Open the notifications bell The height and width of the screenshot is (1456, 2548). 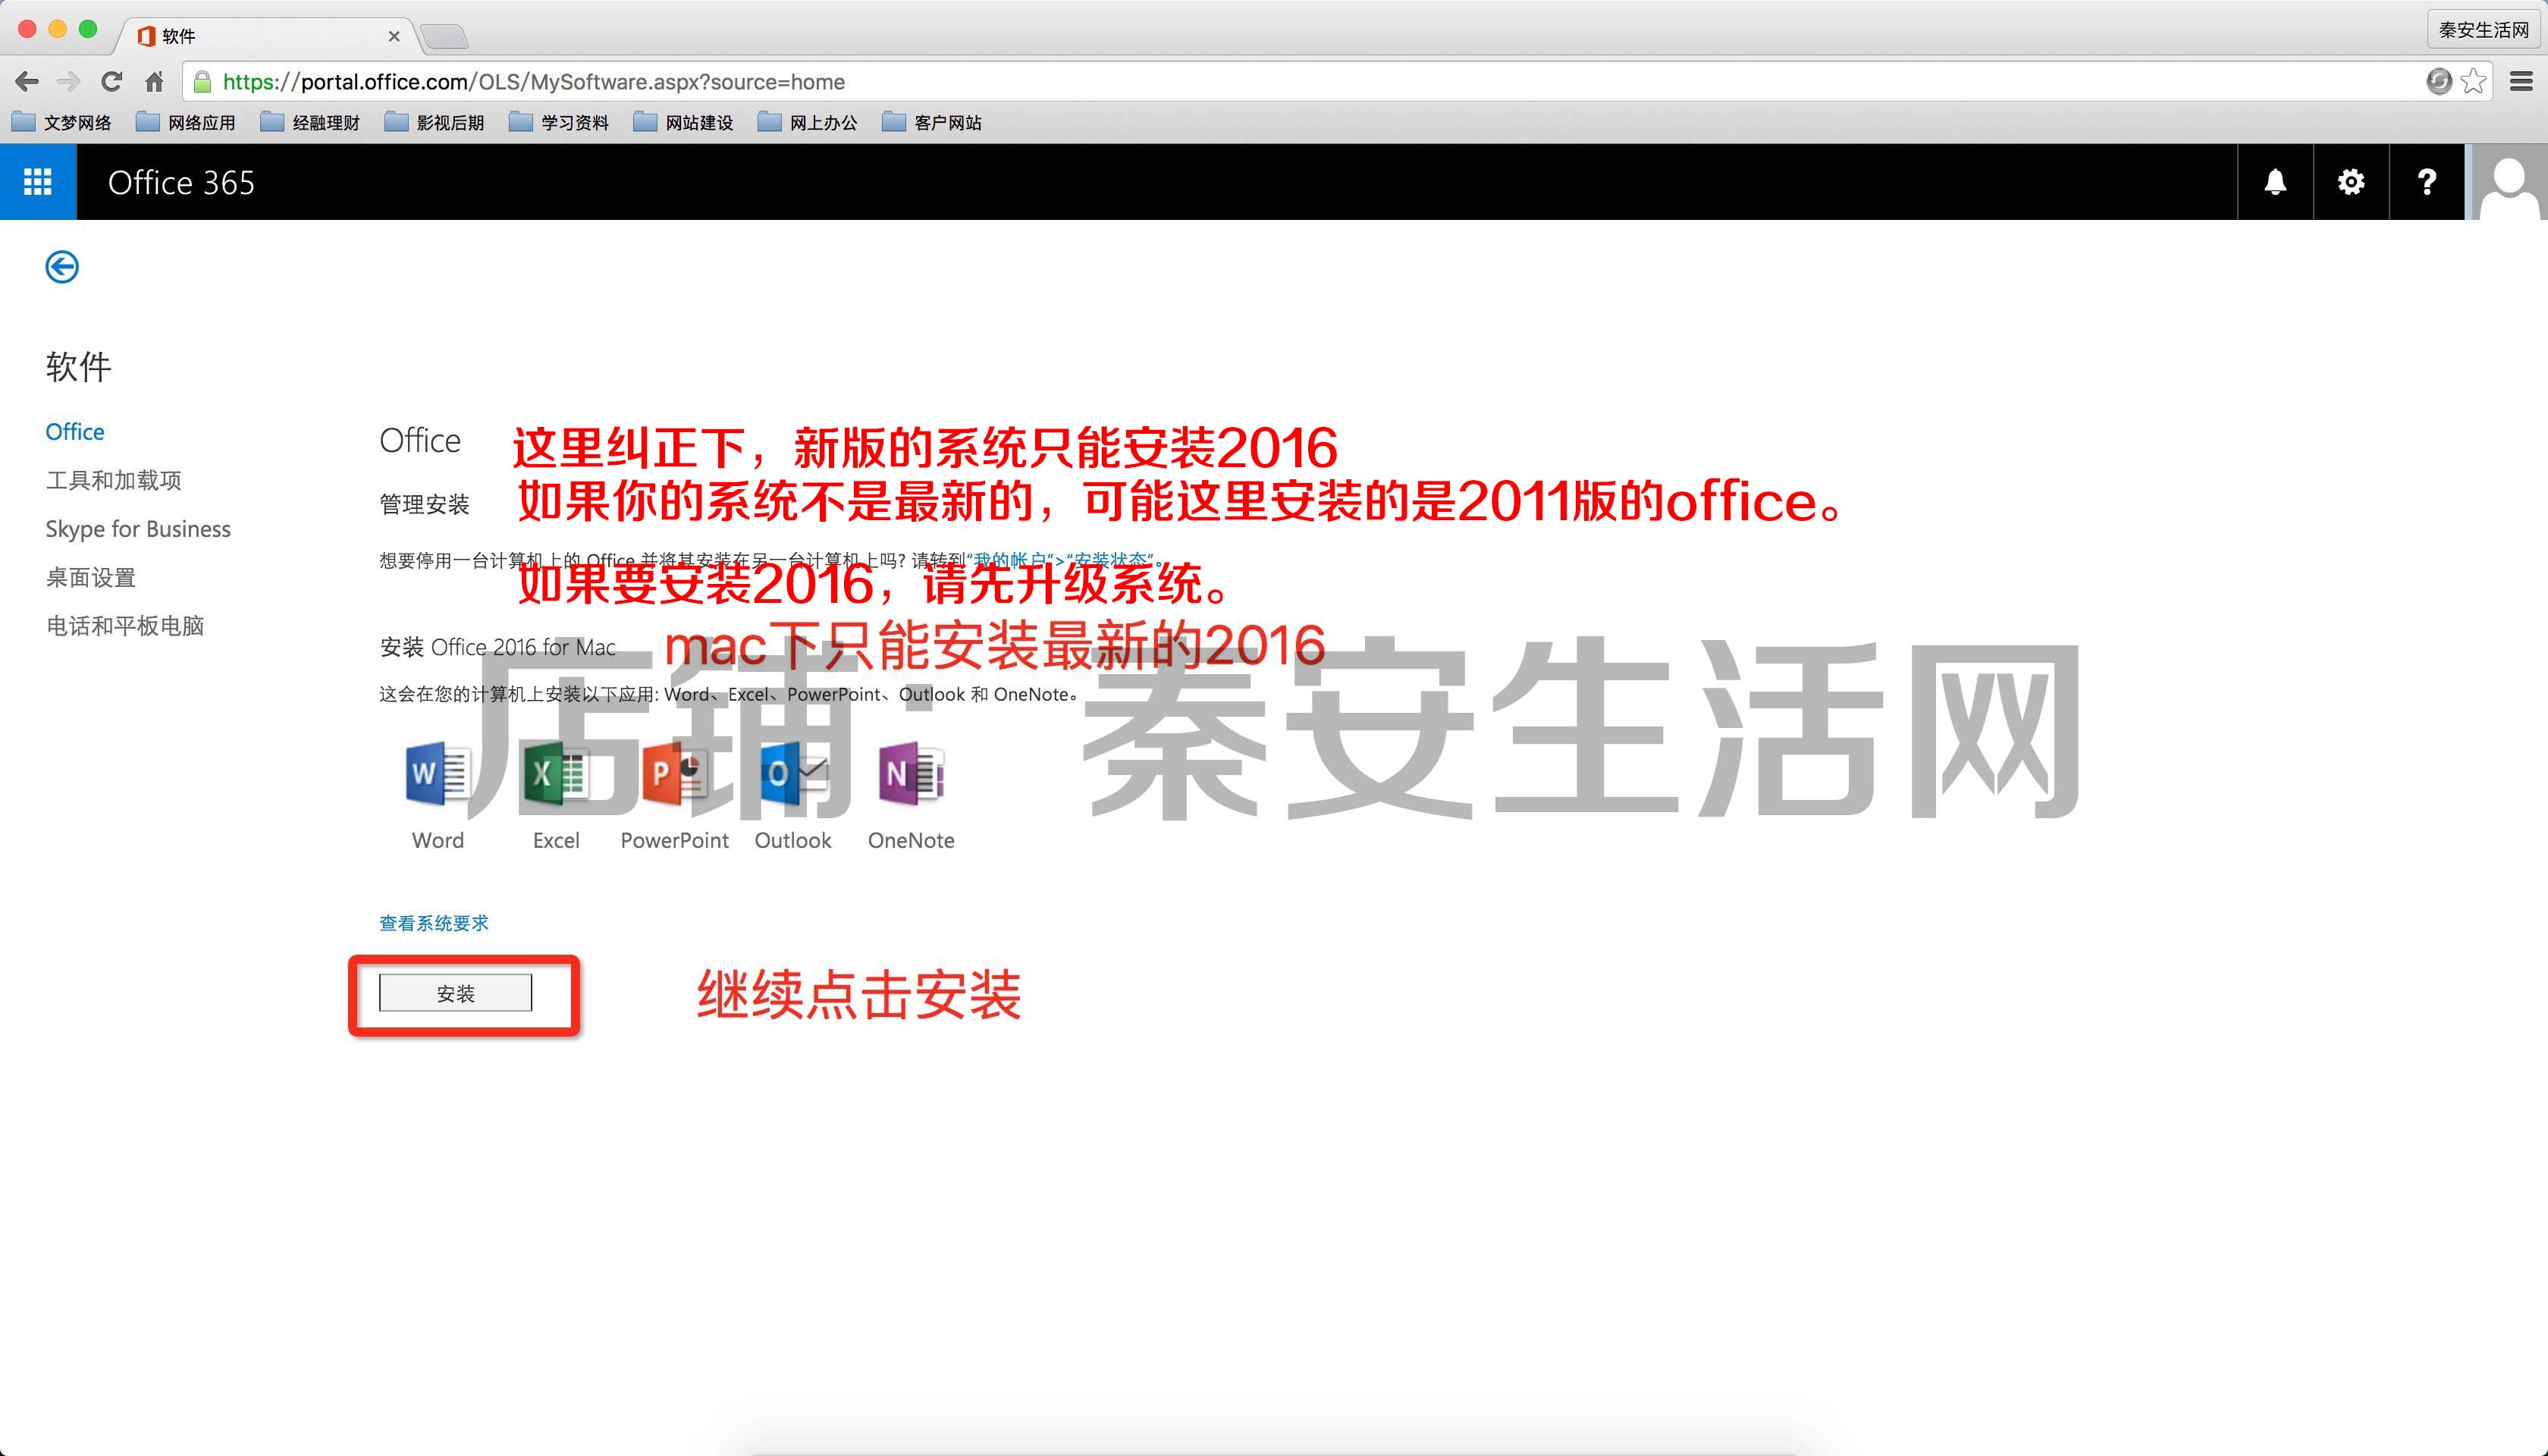(2275, 182)
